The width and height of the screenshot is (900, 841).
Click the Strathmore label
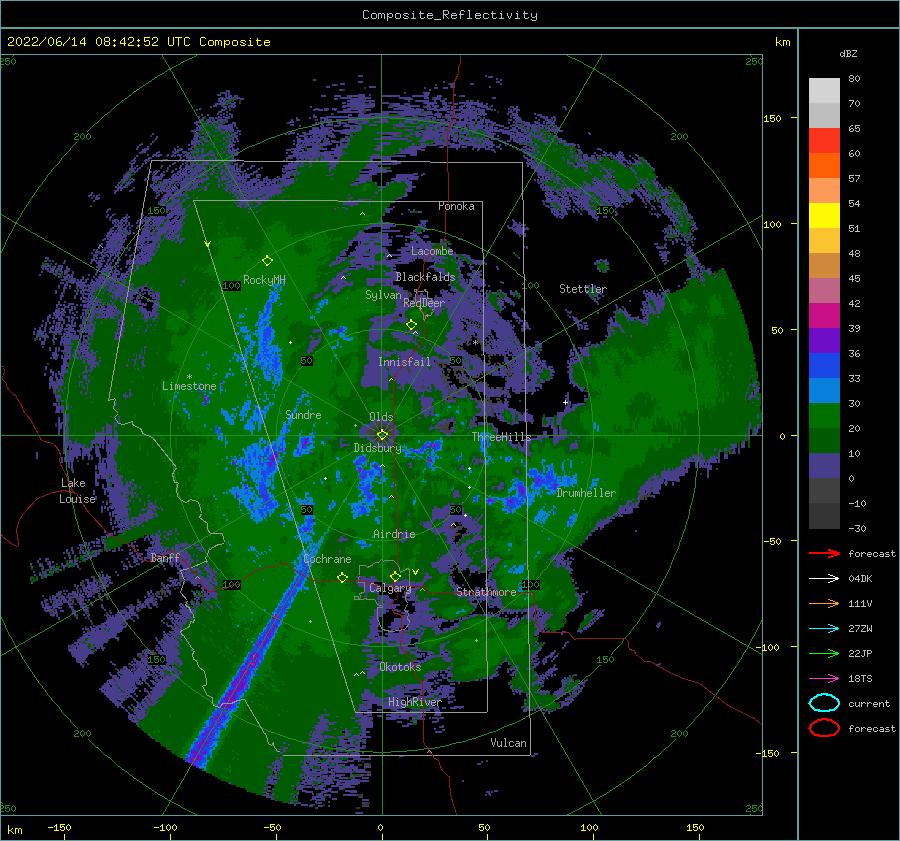pos(486,592)
